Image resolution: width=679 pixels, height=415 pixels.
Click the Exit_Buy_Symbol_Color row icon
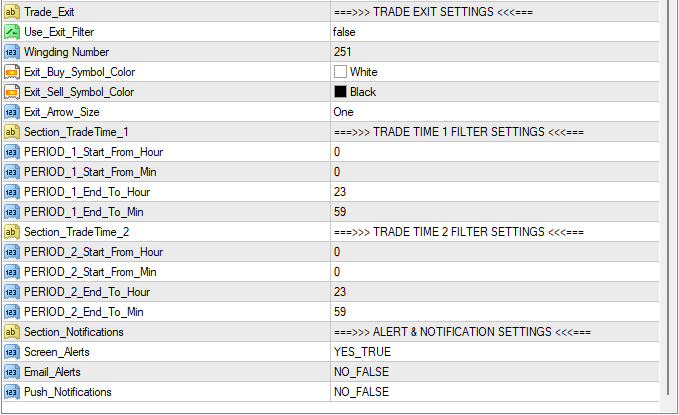coord(11,71)
